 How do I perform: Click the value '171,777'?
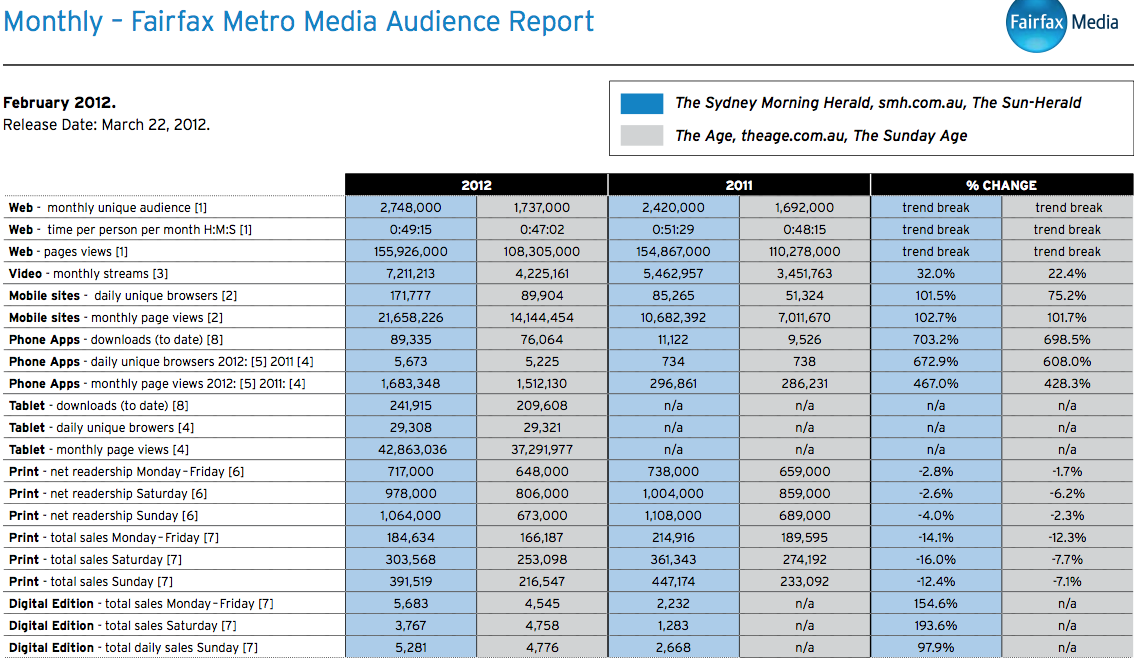(411, 296)
